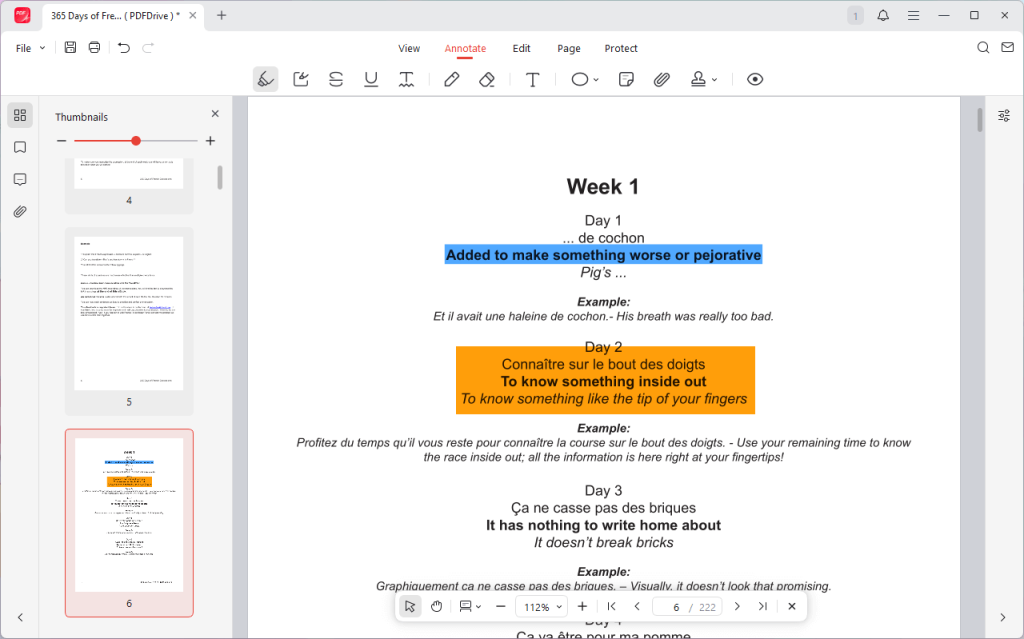Jump to the last page

(762, 605)
